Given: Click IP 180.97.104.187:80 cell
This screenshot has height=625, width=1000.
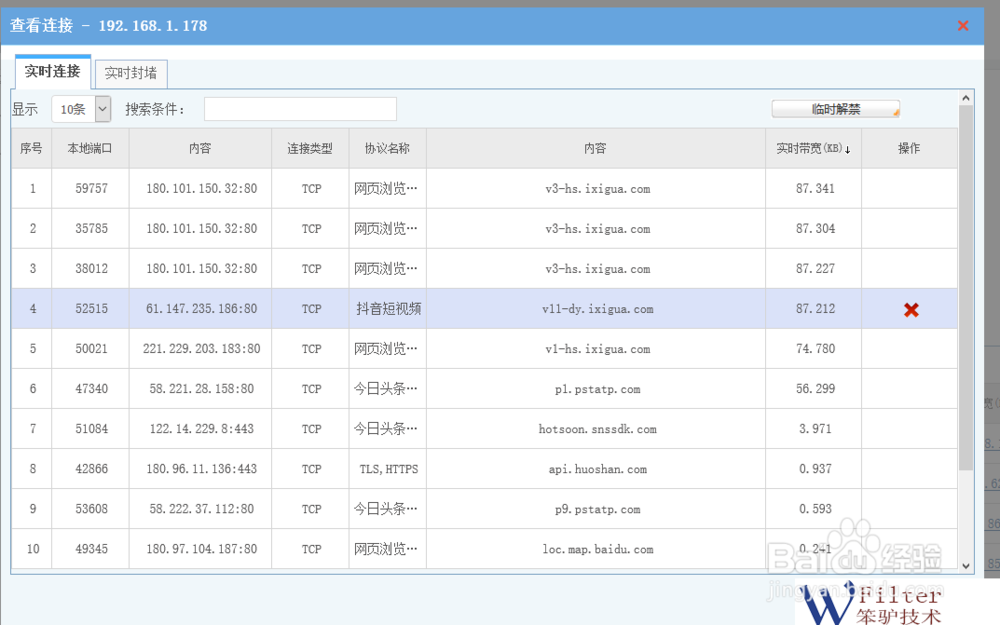Looking at the screenshot, I should (200, 549).
